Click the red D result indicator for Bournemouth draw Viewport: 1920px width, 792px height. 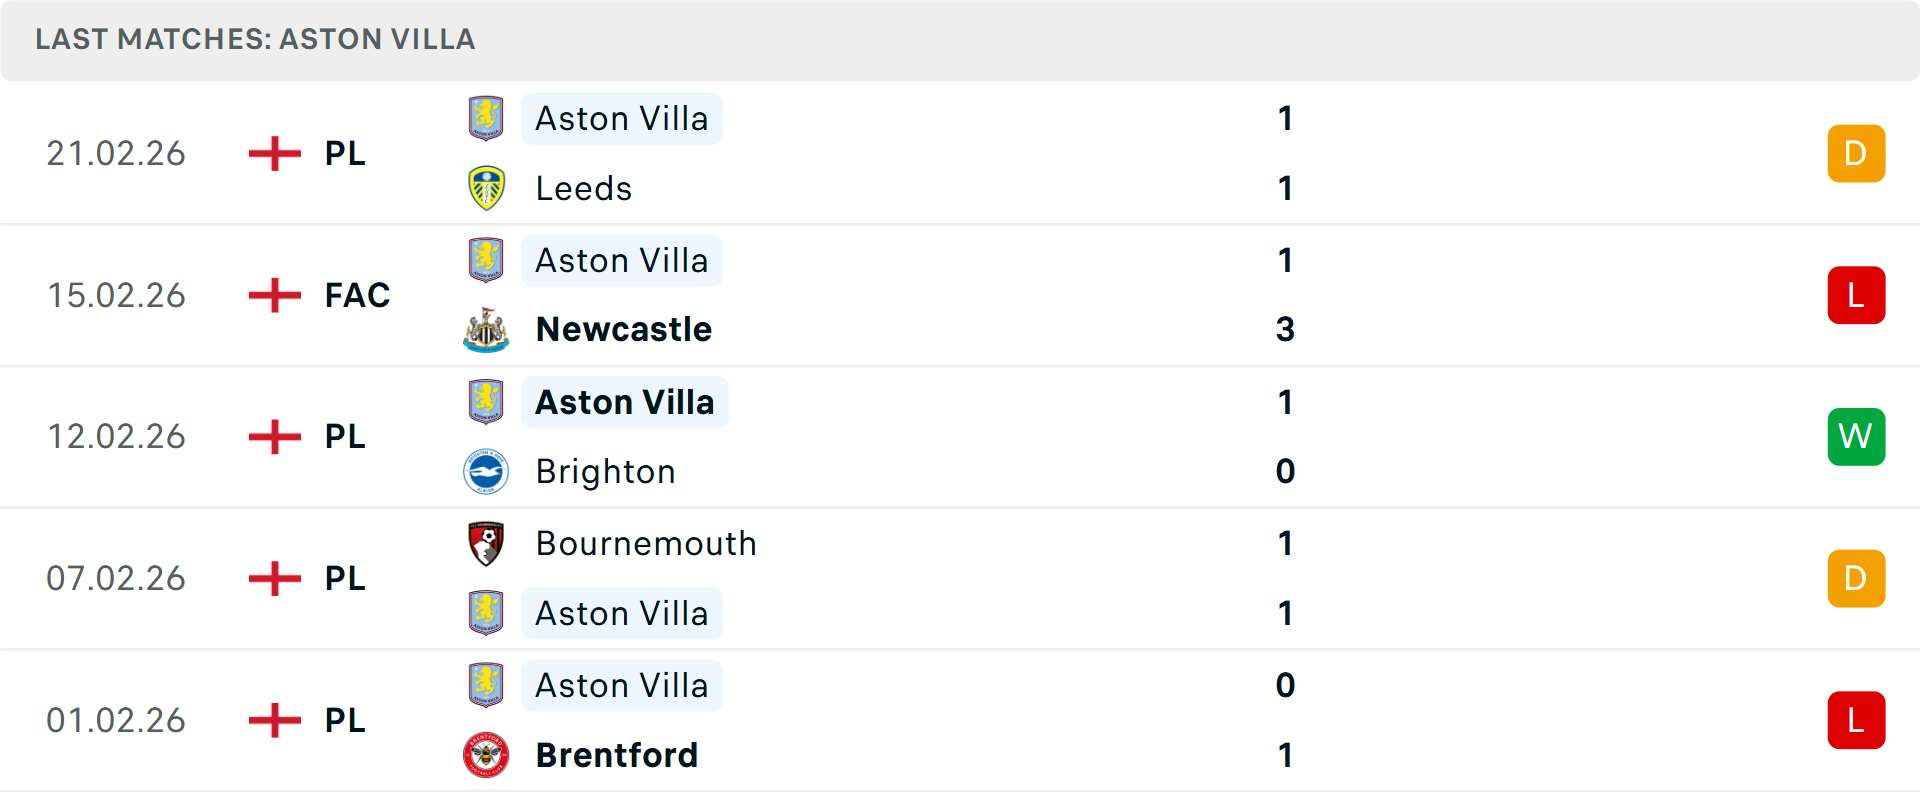[1856, 578]
